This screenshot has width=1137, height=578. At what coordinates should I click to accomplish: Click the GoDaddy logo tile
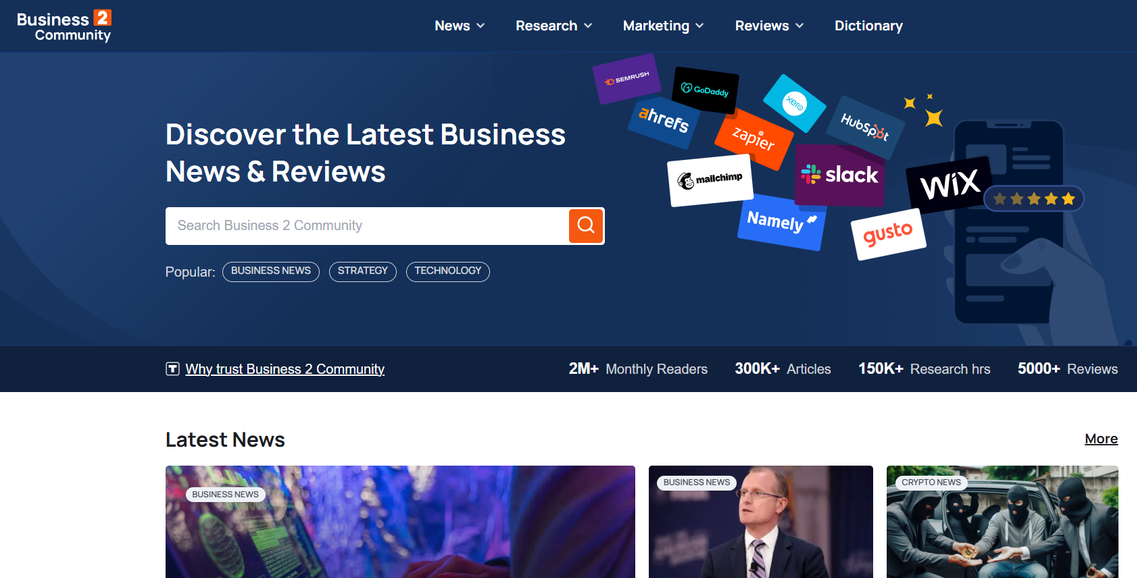[705, 90]
